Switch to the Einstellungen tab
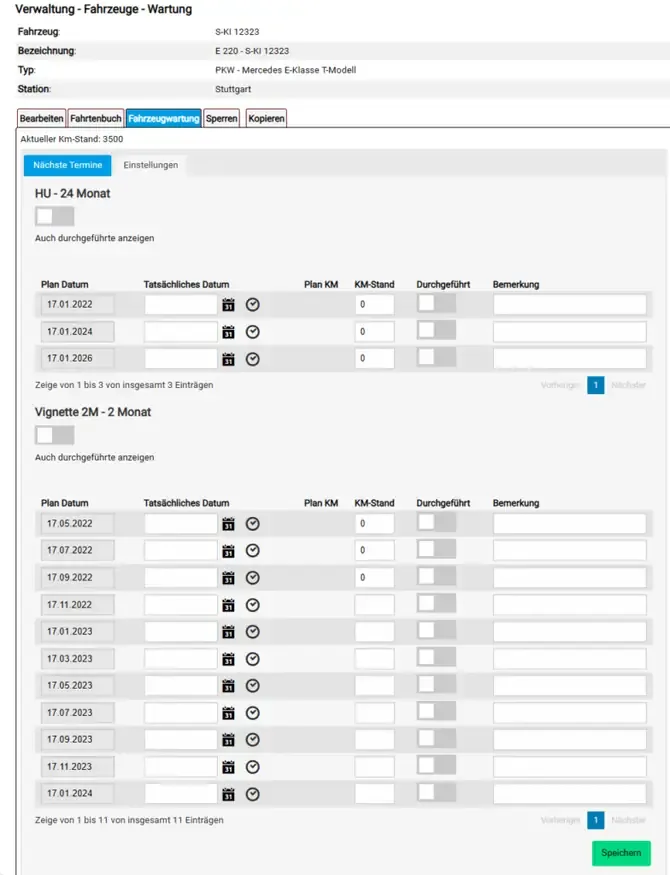The width and height of the screenshot is (670, 875). [x=151, y=165]
